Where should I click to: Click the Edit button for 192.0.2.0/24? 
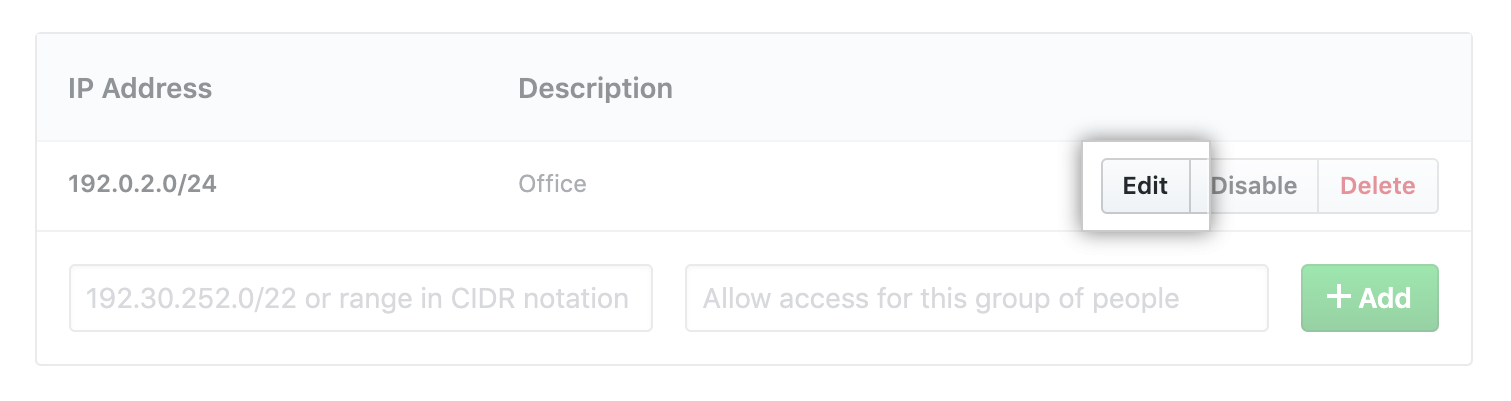[1145, 186]
